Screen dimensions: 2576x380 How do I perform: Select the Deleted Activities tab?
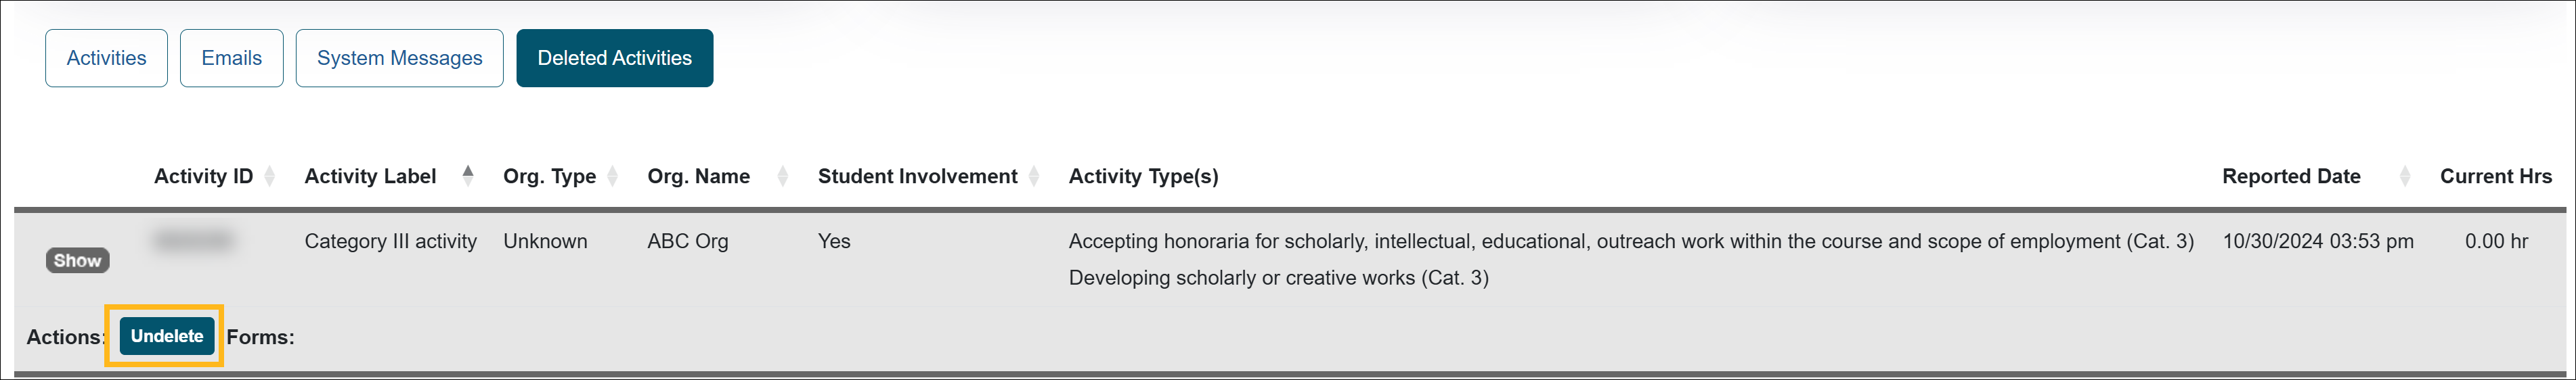614,58
